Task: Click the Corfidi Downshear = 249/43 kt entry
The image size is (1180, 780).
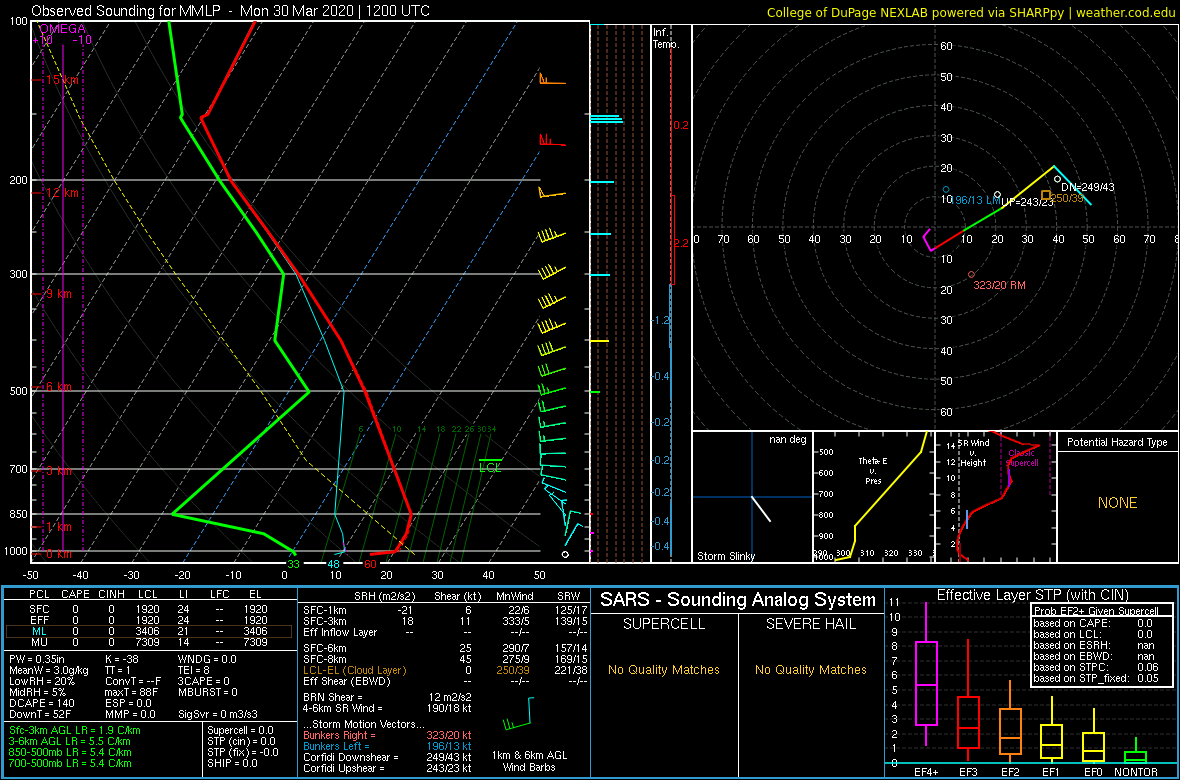Action: [x=388, y=757]
